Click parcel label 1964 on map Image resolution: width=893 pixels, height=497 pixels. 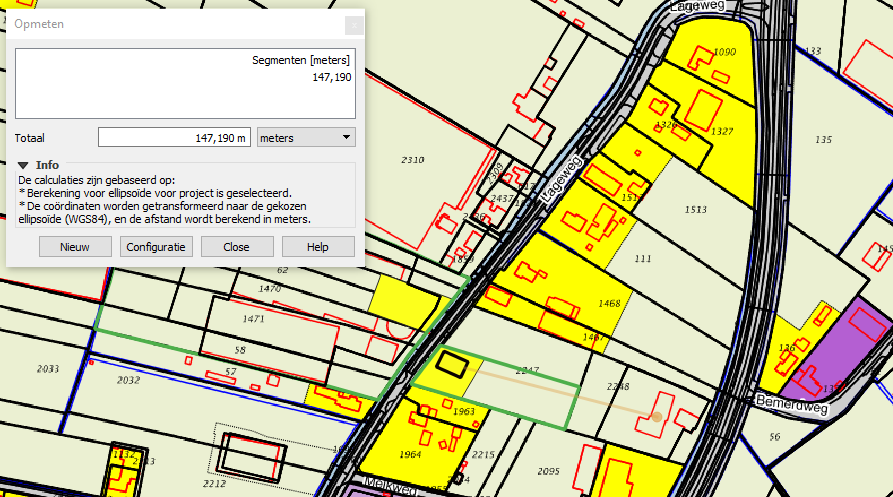point(410,454)
